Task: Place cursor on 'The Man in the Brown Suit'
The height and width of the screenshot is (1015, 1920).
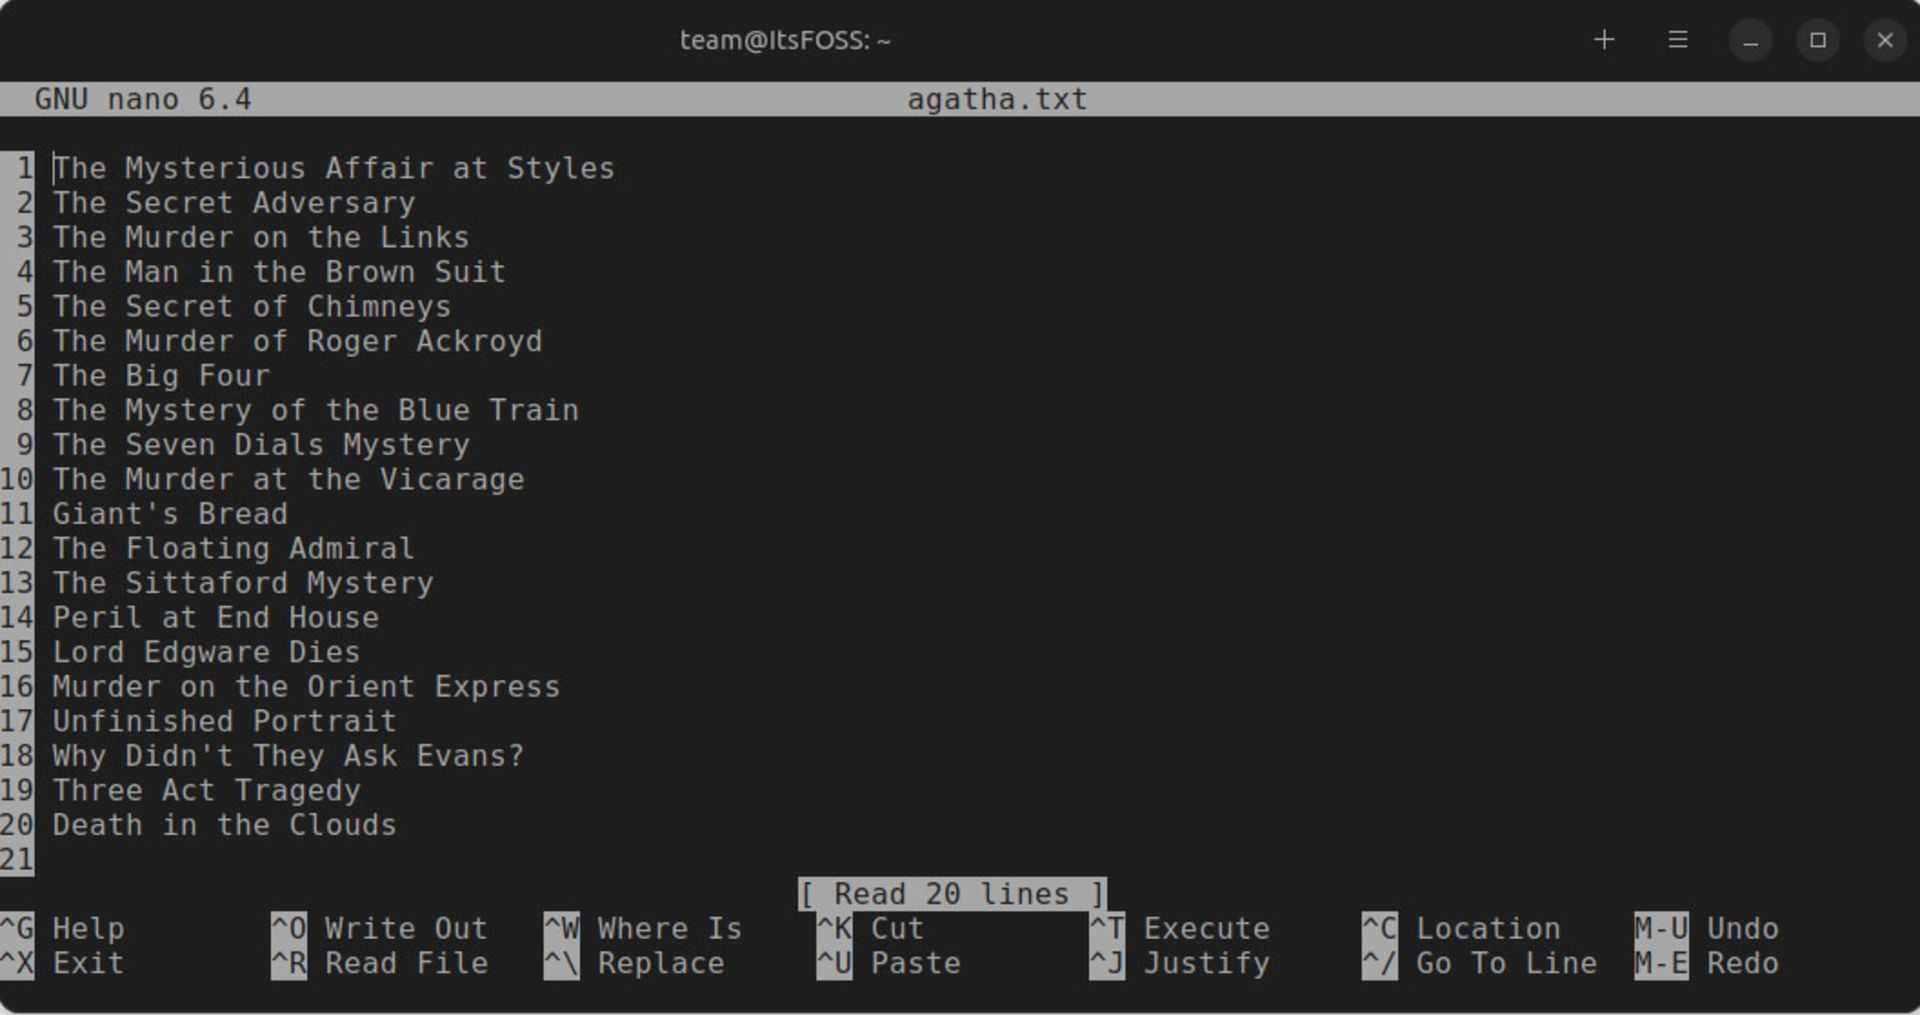Action: pos(279,272)
